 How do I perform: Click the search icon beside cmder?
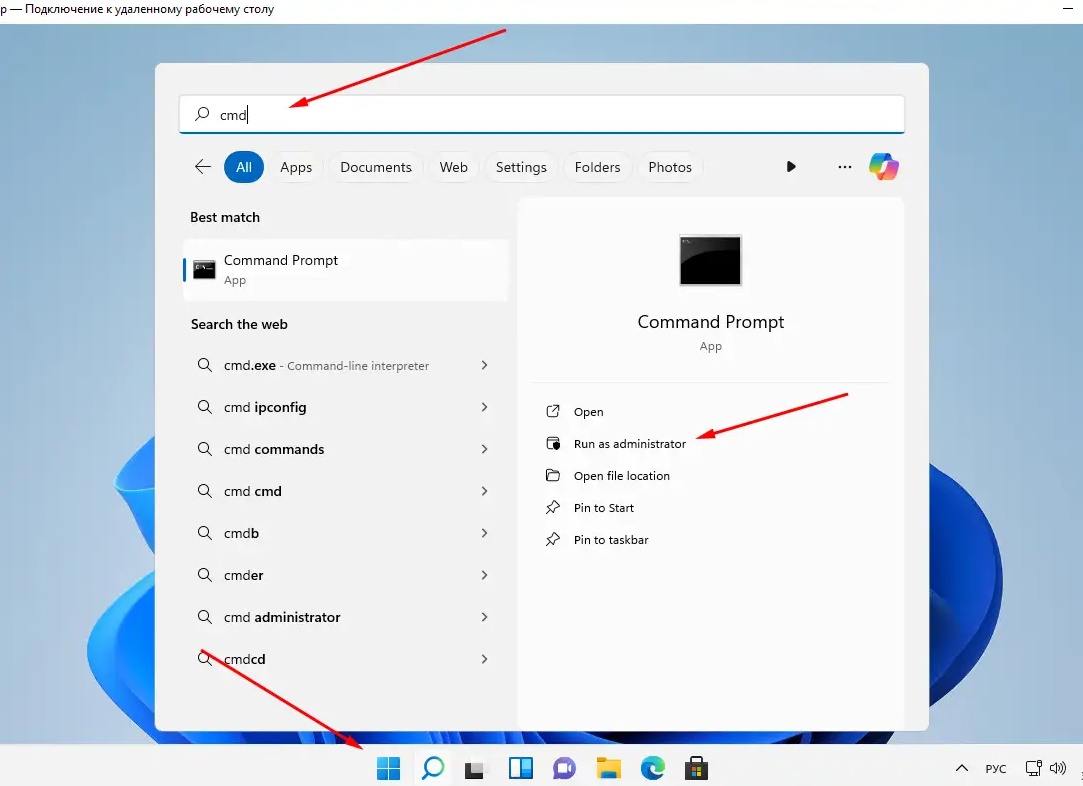click(x=204, y=575)
